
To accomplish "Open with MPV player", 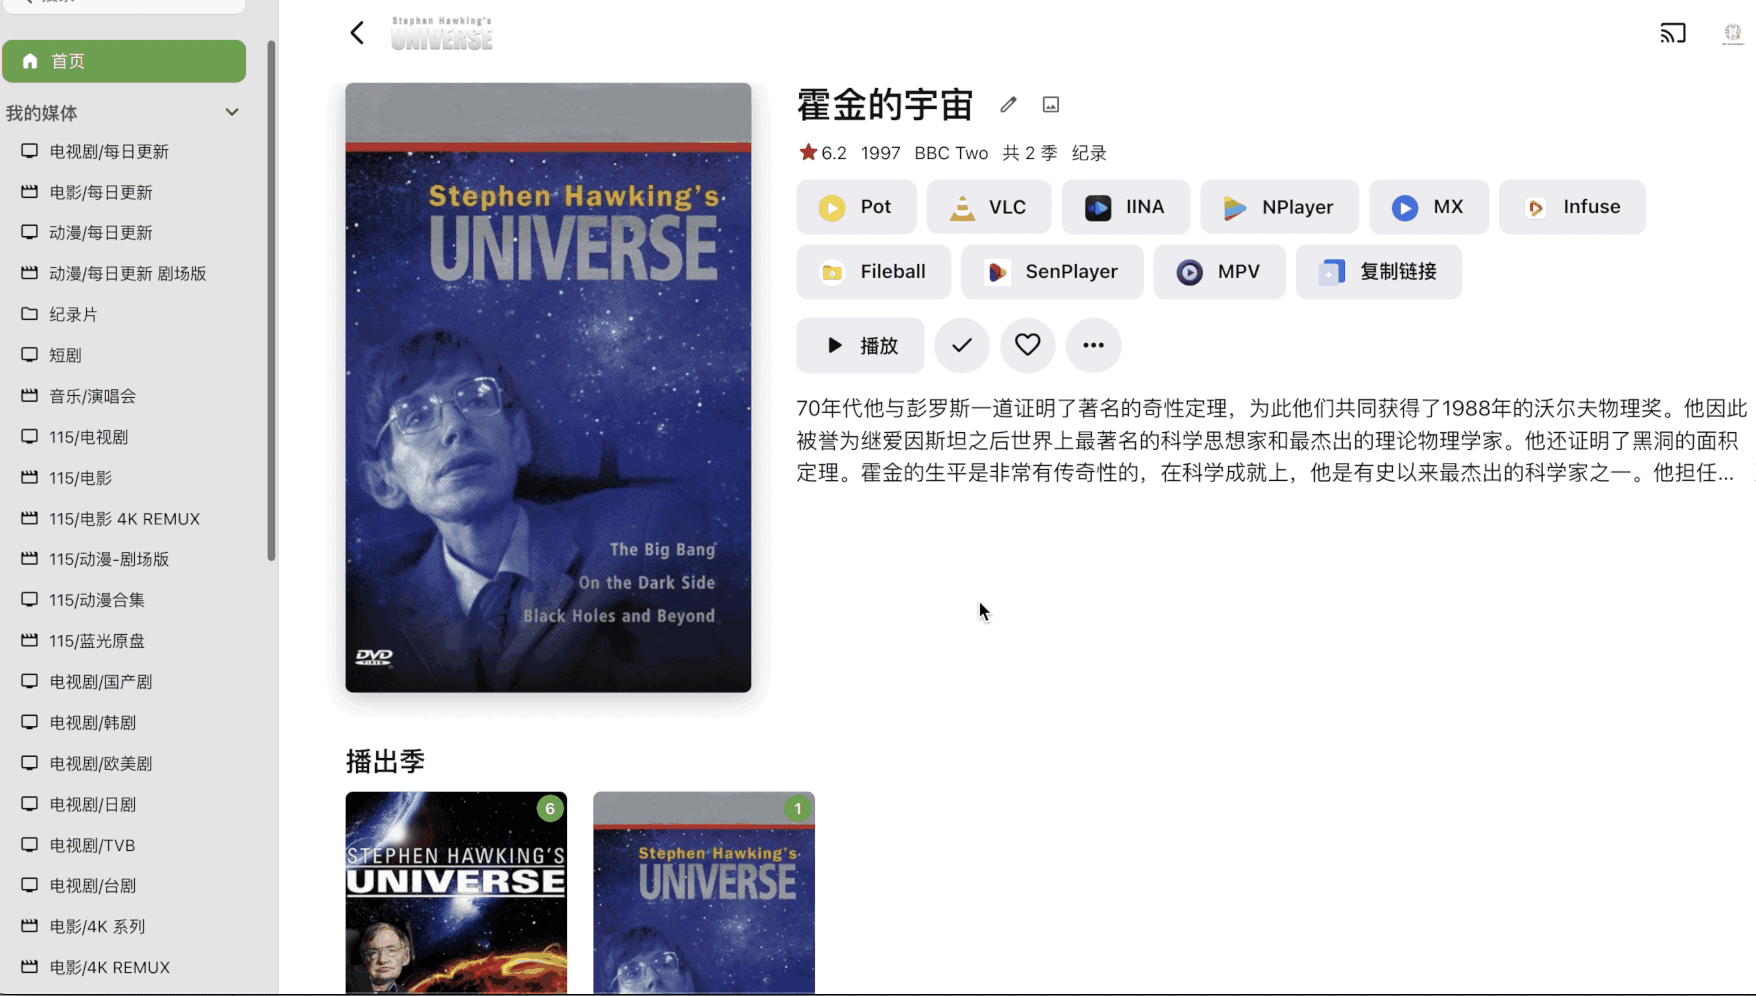I will tap(1219, 272).
